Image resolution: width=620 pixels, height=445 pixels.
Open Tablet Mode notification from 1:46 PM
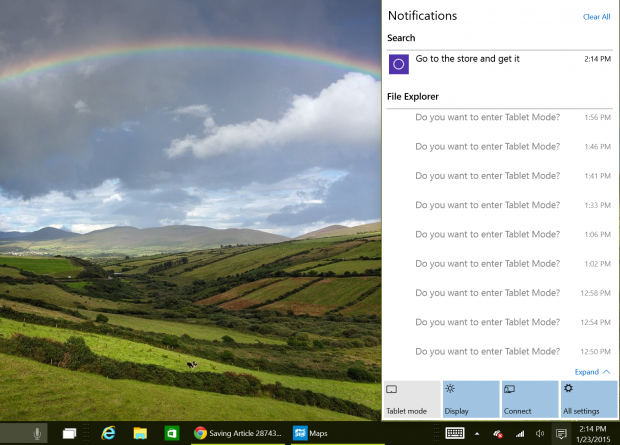coord(500,146)
